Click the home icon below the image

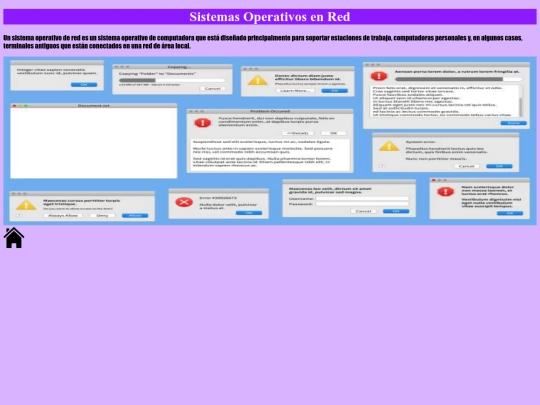[x=14, y=238]
